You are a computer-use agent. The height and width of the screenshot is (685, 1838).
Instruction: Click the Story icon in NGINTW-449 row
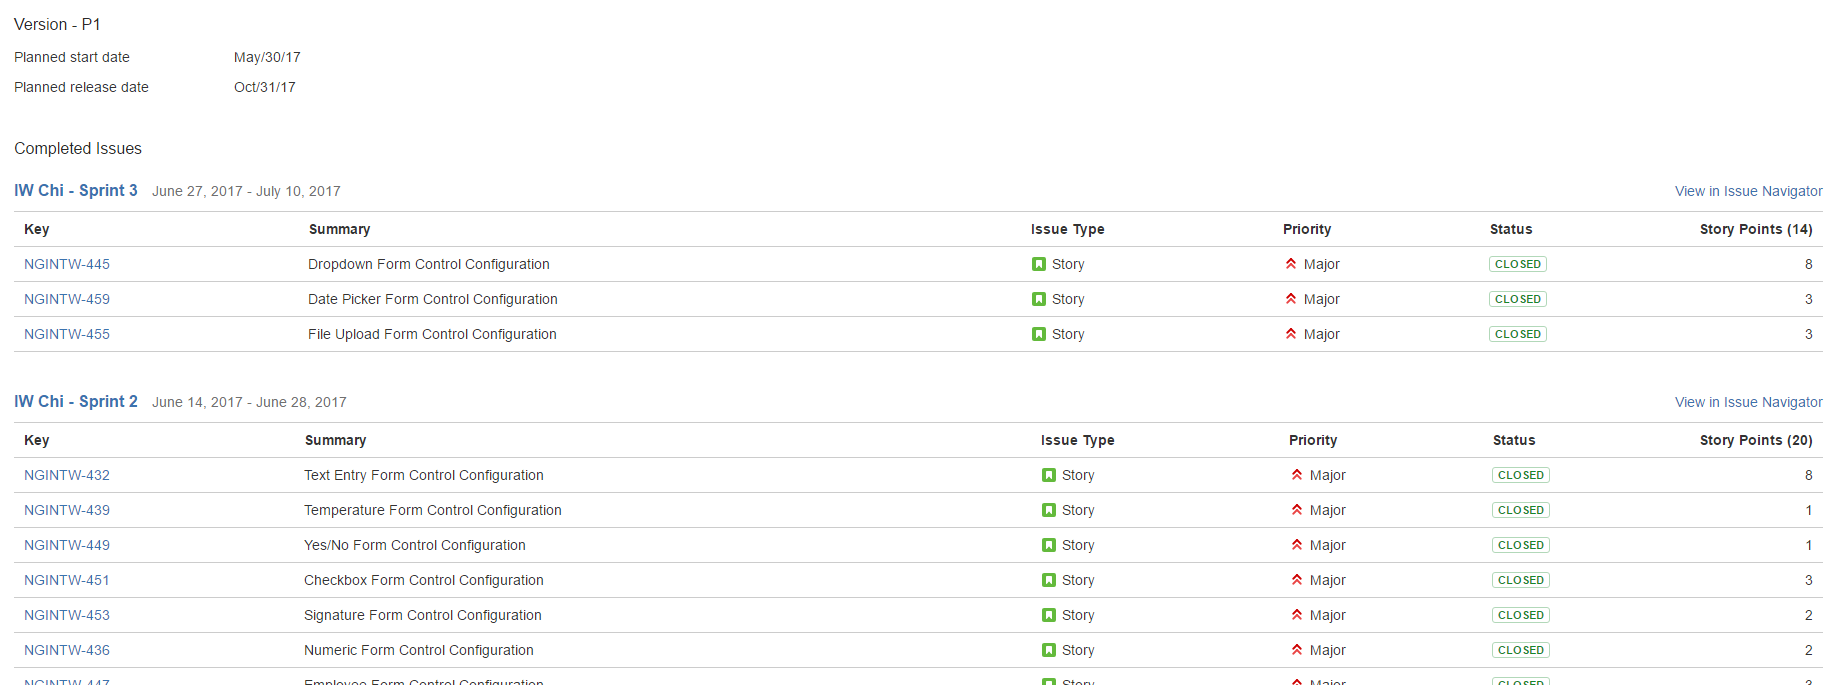pyautogui.click(x=1049, y=545)
